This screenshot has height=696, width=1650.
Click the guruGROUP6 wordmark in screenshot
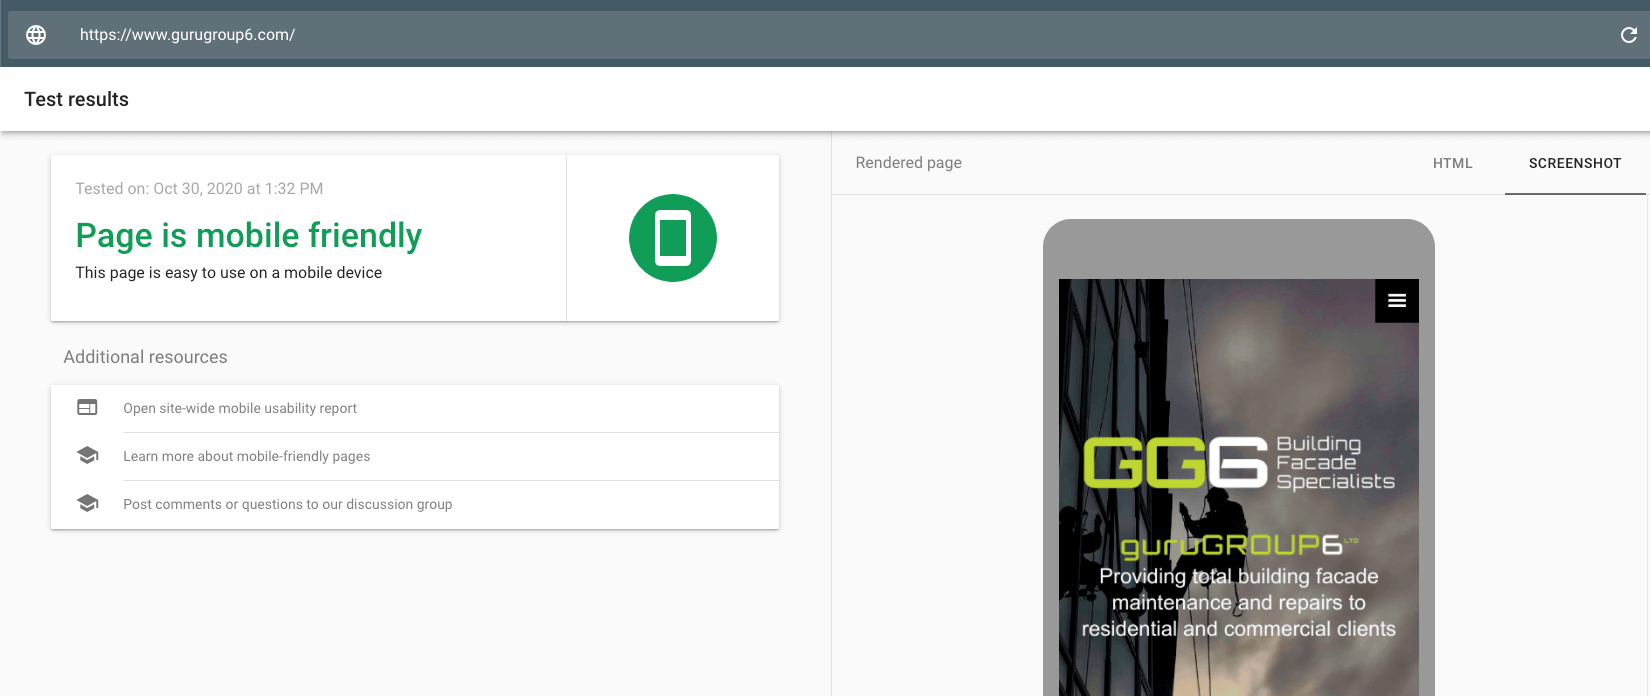click(x=1239, y=545)
